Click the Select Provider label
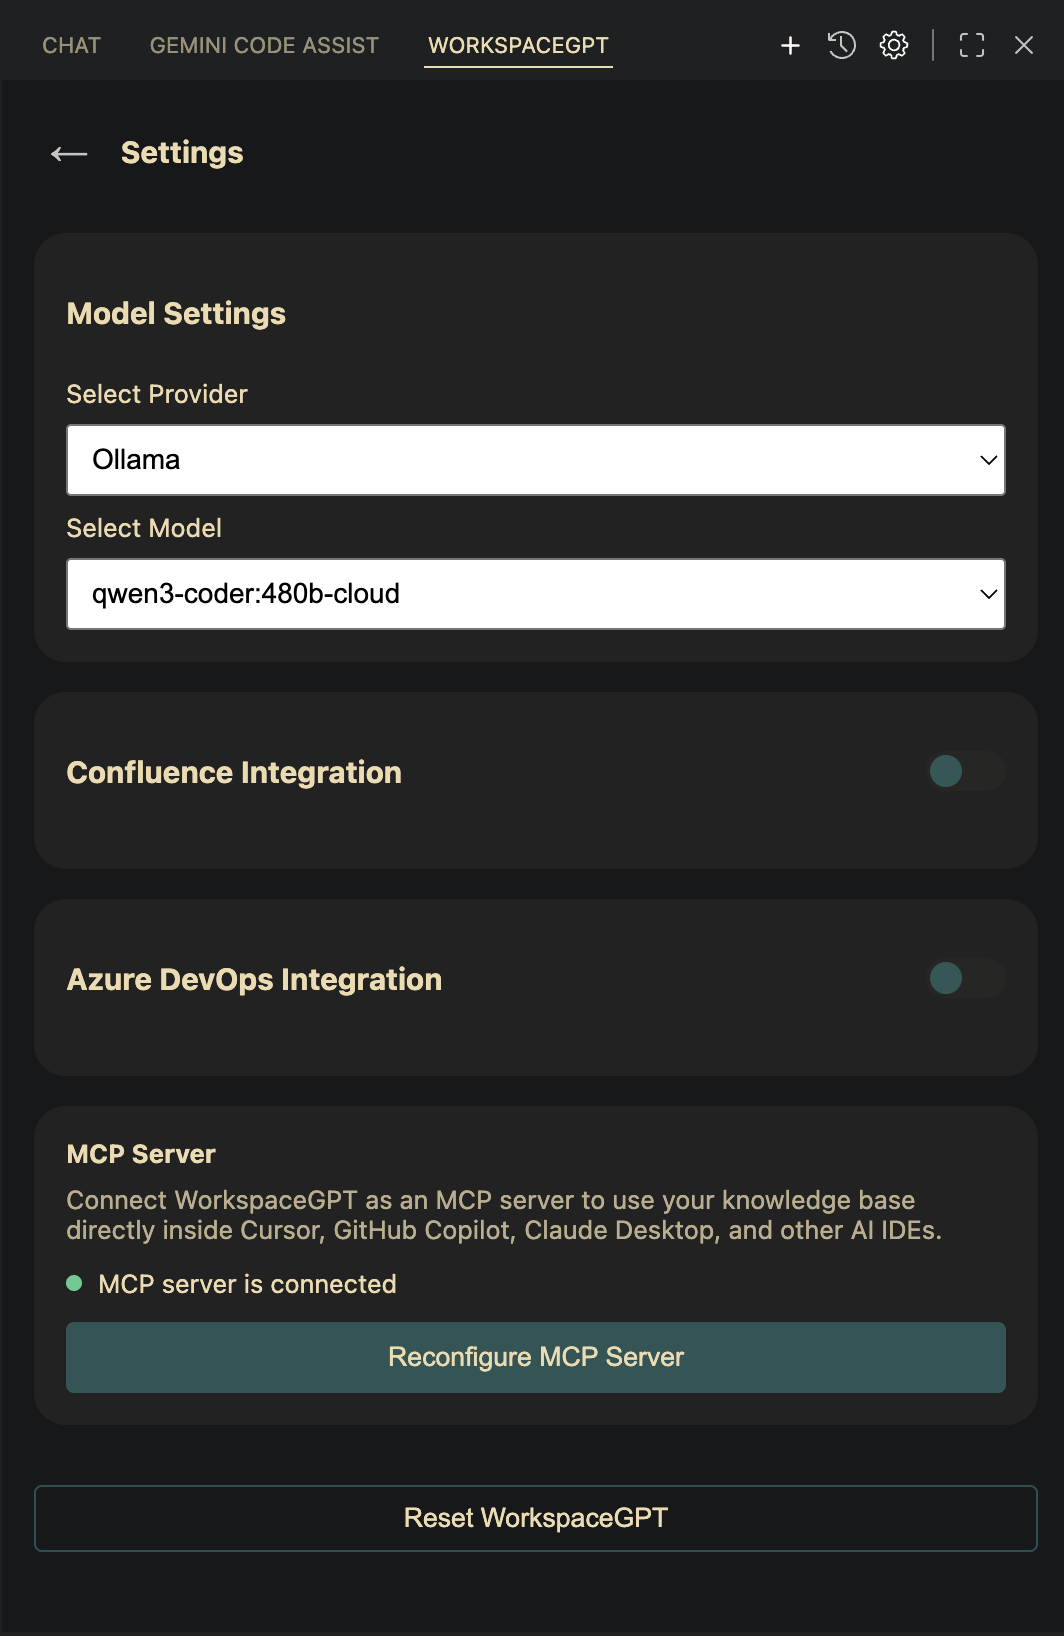1064x1636 pixels. point(157,394)
